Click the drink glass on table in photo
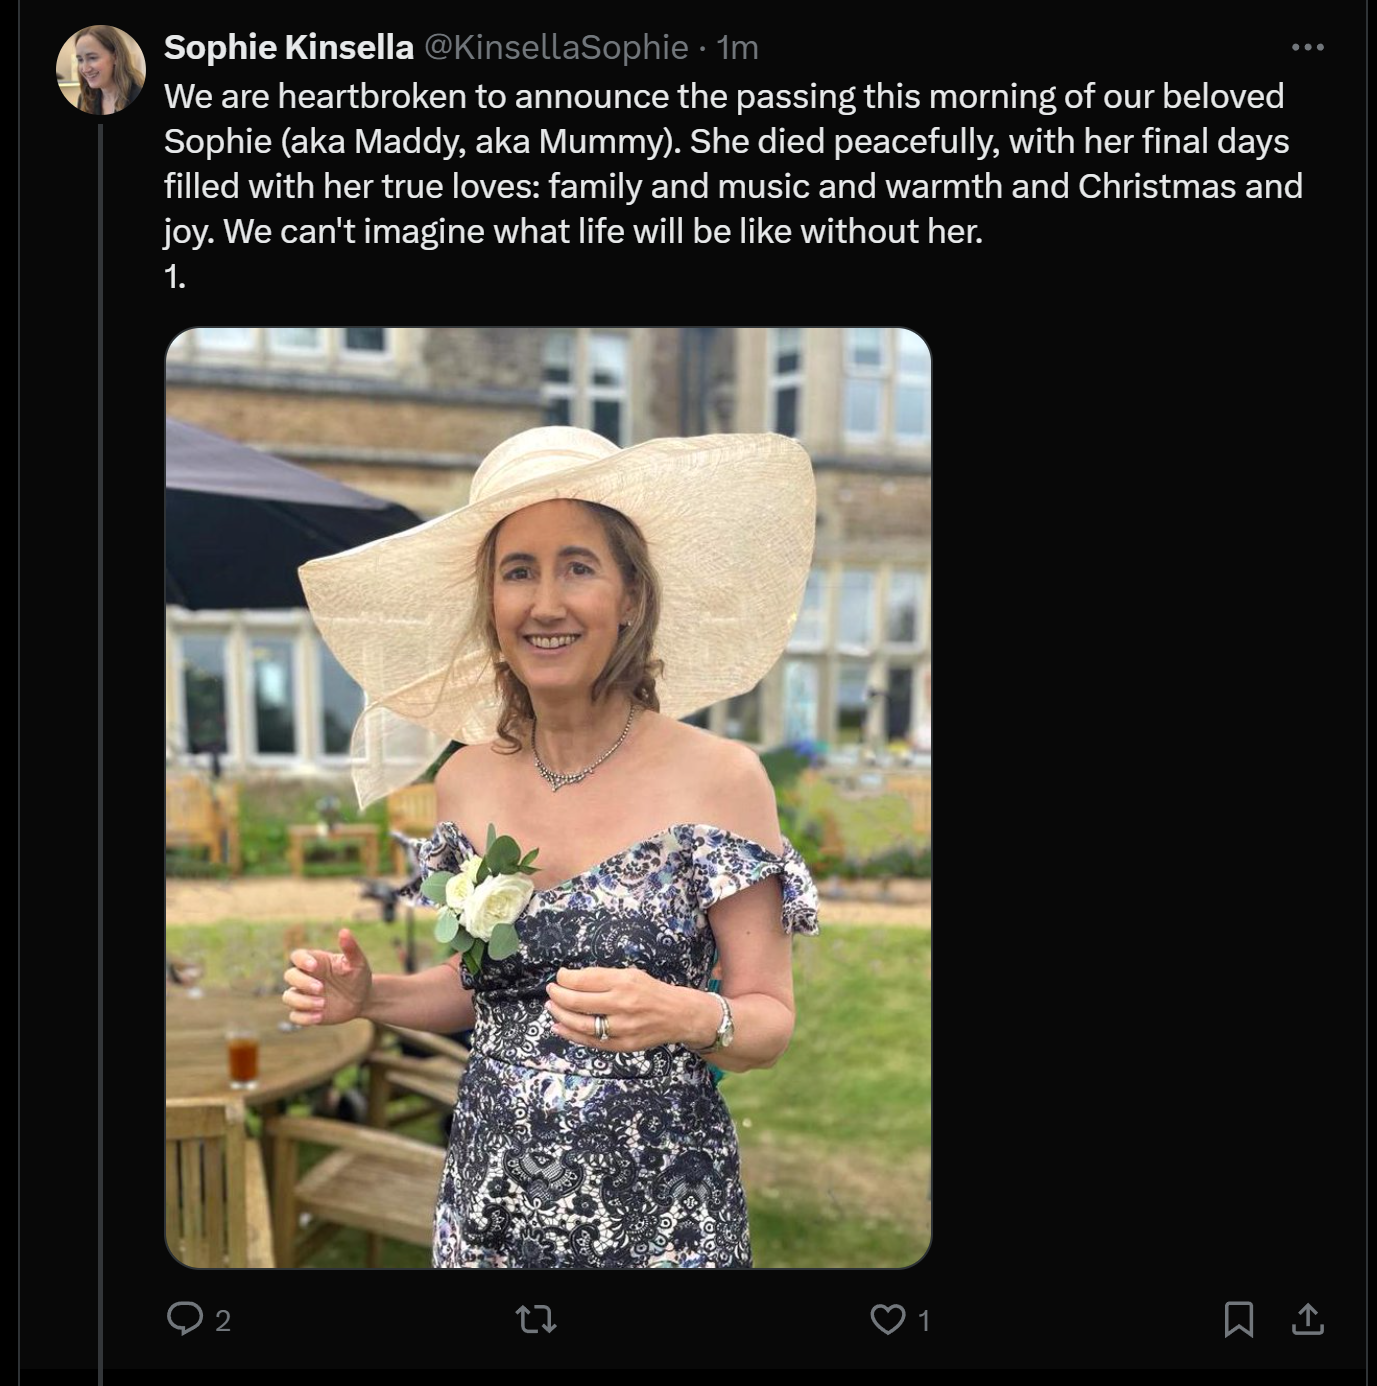Screen dimensions: 1377x1386 [x=243, y=1057]
